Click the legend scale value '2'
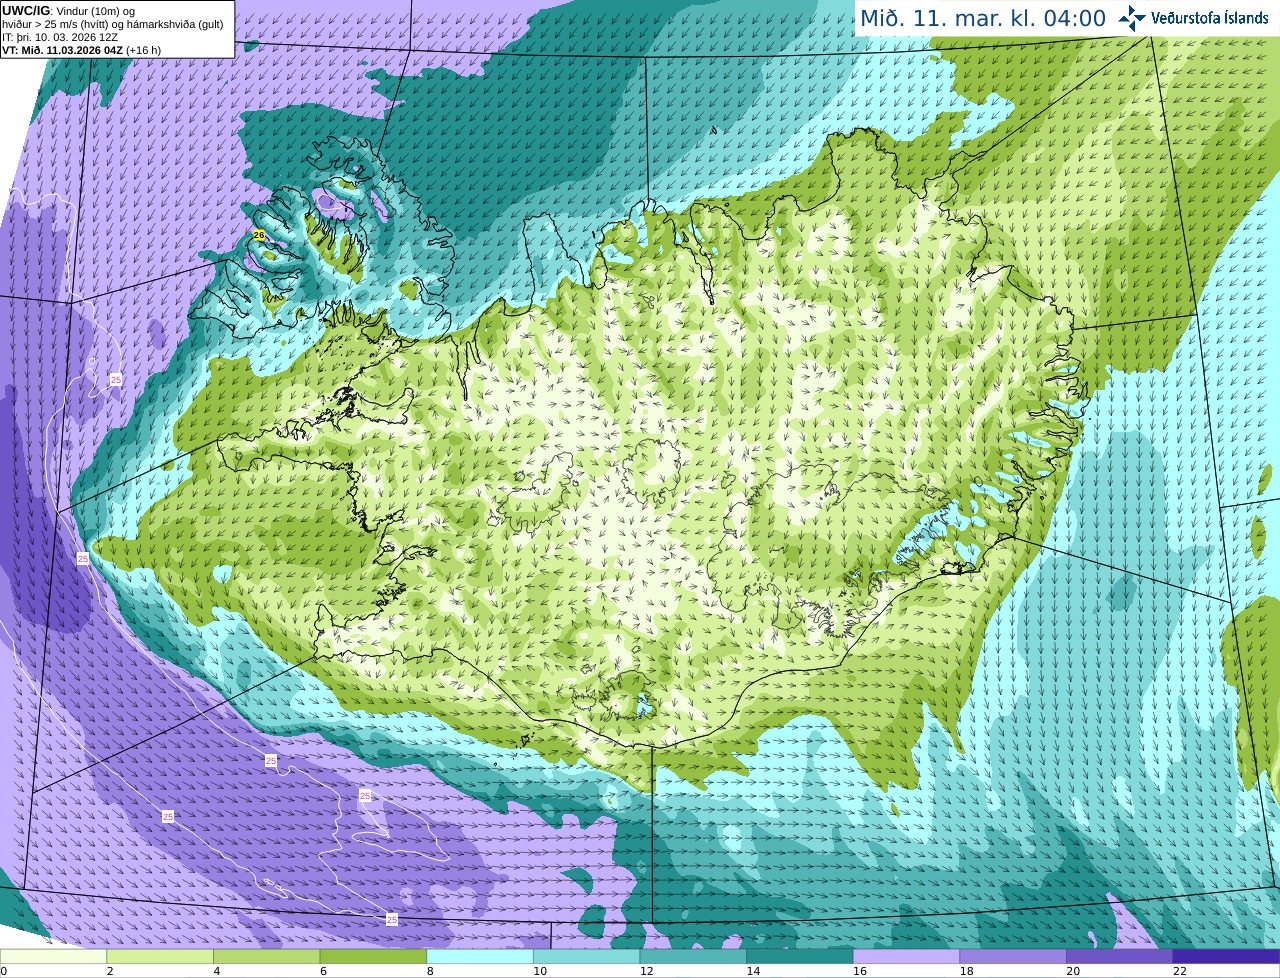The height and width of the screenshot is (978, 1280). (110, 971)
